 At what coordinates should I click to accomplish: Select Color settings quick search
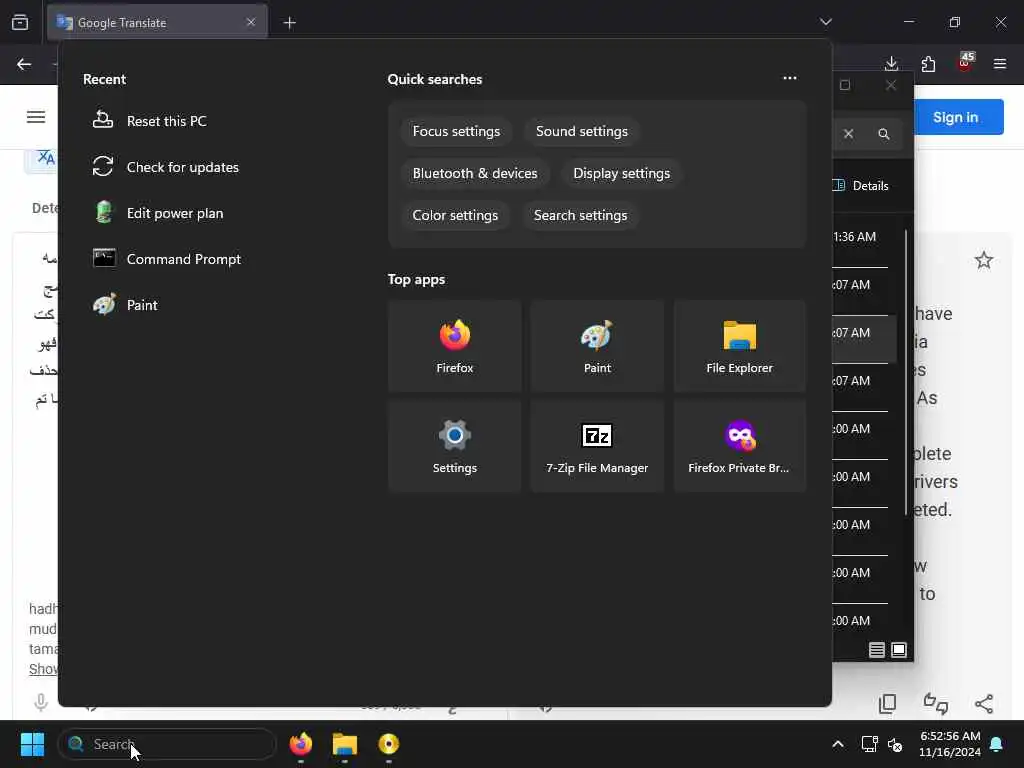pyautogui.click(x=455, y=215)
